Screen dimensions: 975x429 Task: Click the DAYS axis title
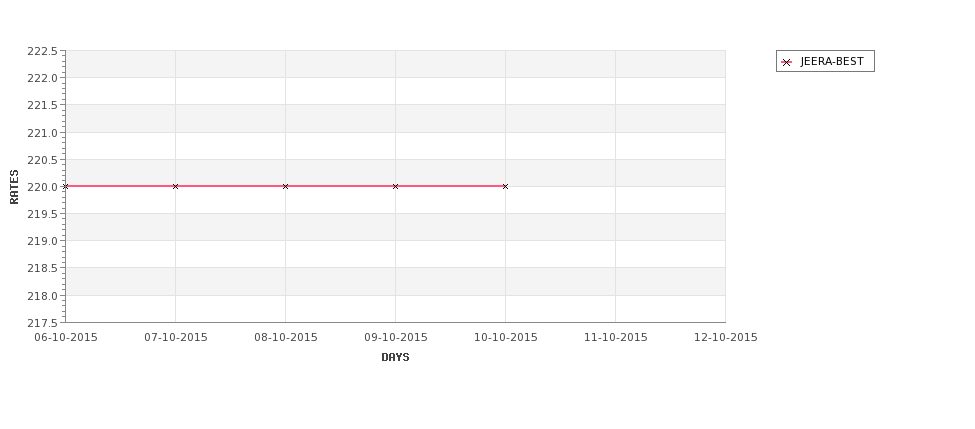coord(395,357)
